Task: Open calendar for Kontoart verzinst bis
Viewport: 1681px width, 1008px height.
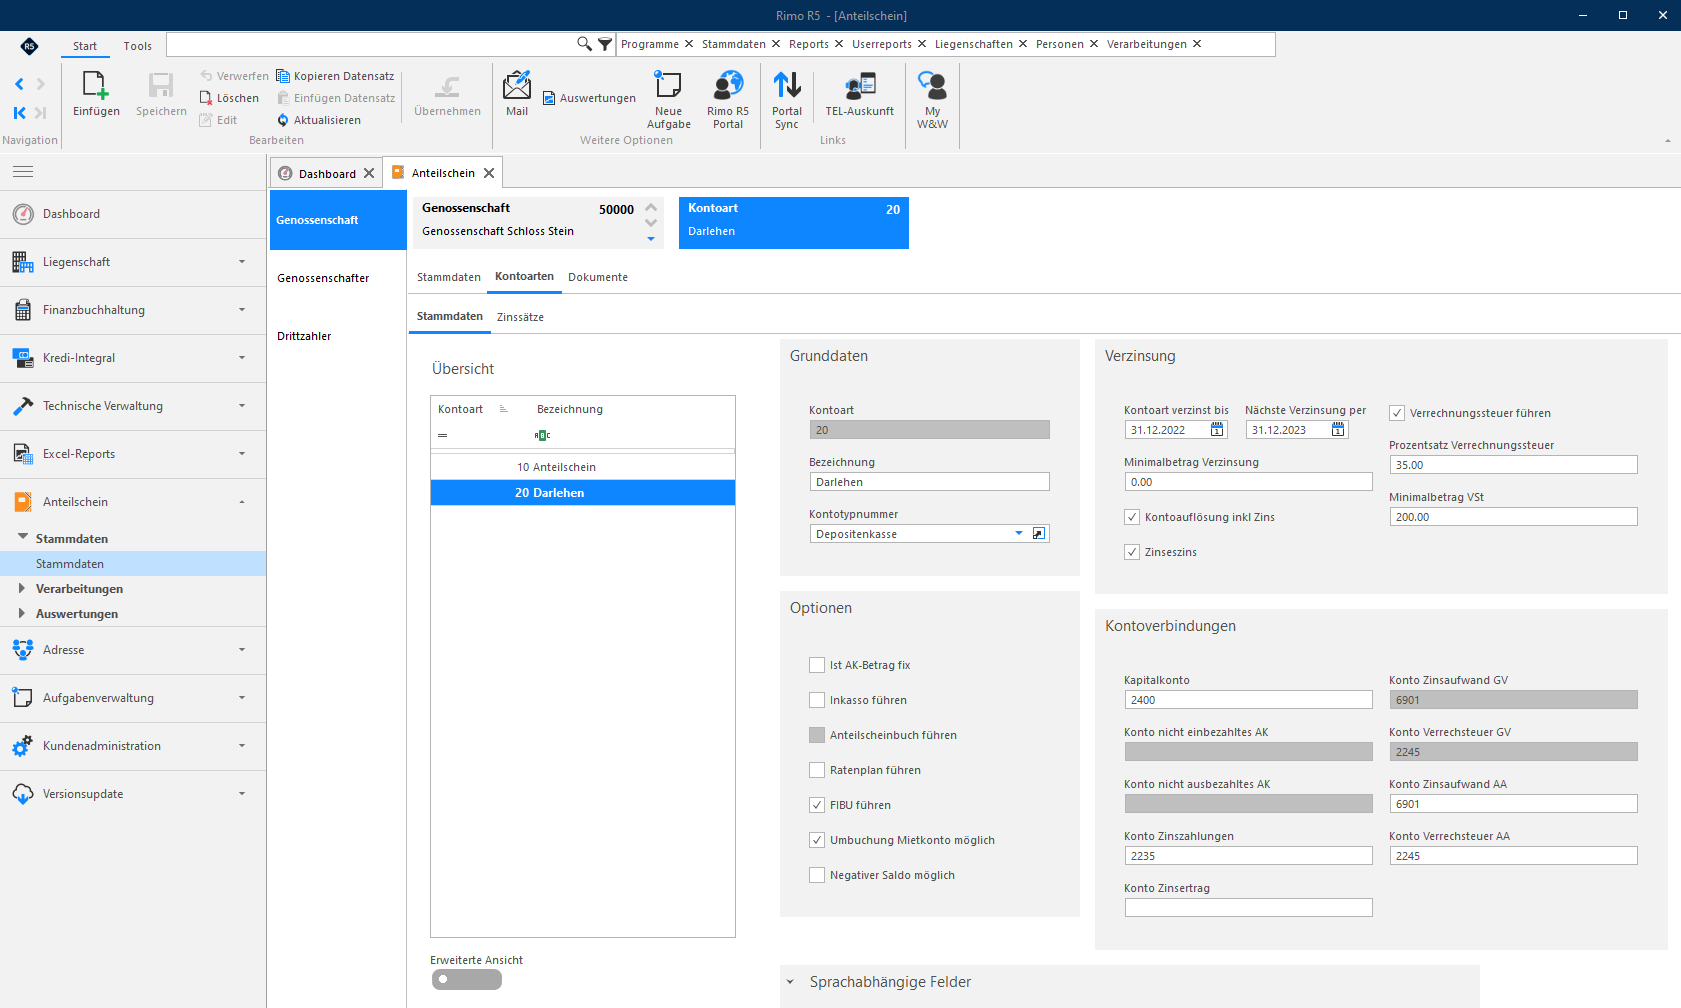Action: (1217, 430)
